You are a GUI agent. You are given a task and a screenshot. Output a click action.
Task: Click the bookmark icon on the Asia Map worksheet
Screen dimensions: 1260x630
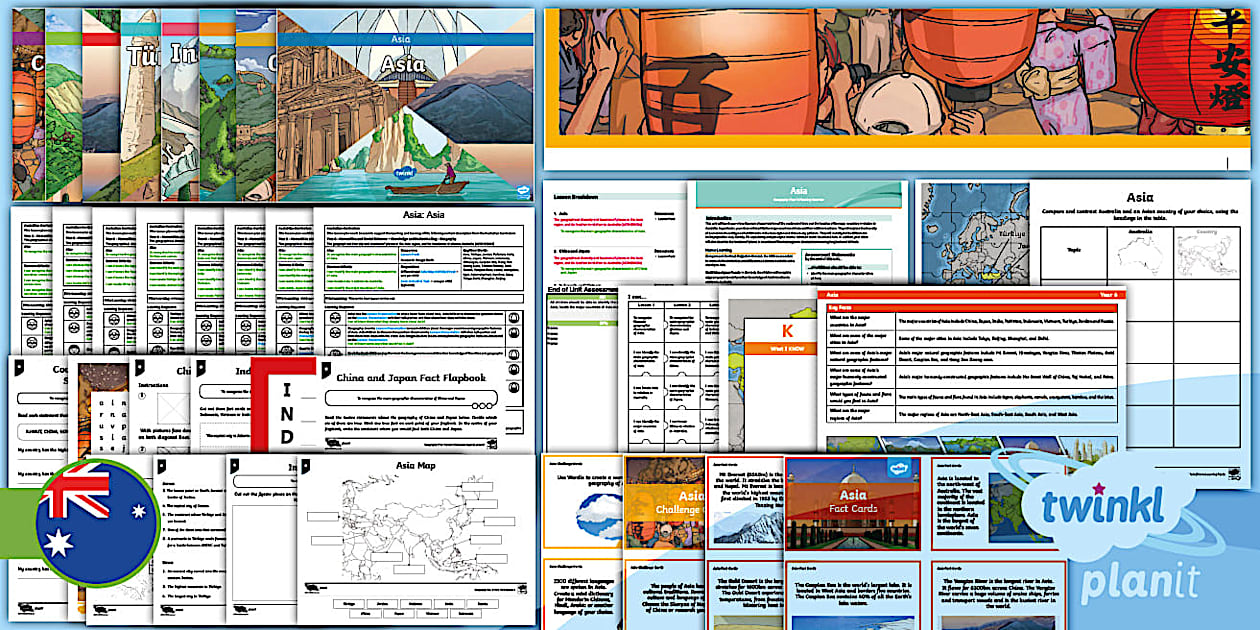point(305,468)
